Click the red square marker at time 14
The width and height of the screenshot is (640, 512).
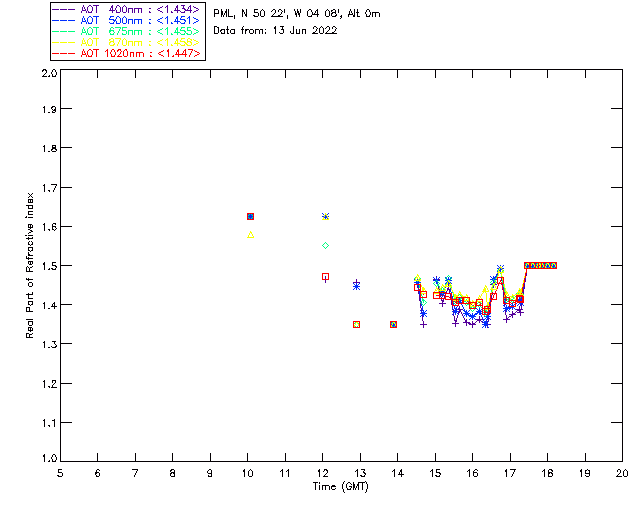pos(393,325)
